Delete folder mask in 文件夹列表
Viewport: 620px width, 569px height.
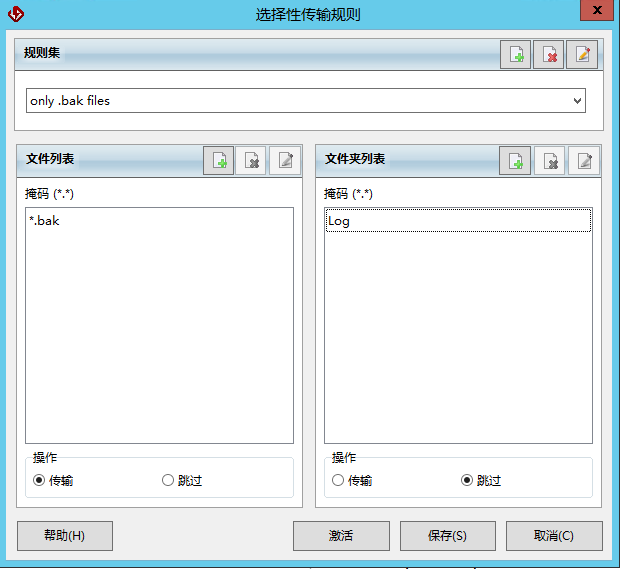pos(550,160)
